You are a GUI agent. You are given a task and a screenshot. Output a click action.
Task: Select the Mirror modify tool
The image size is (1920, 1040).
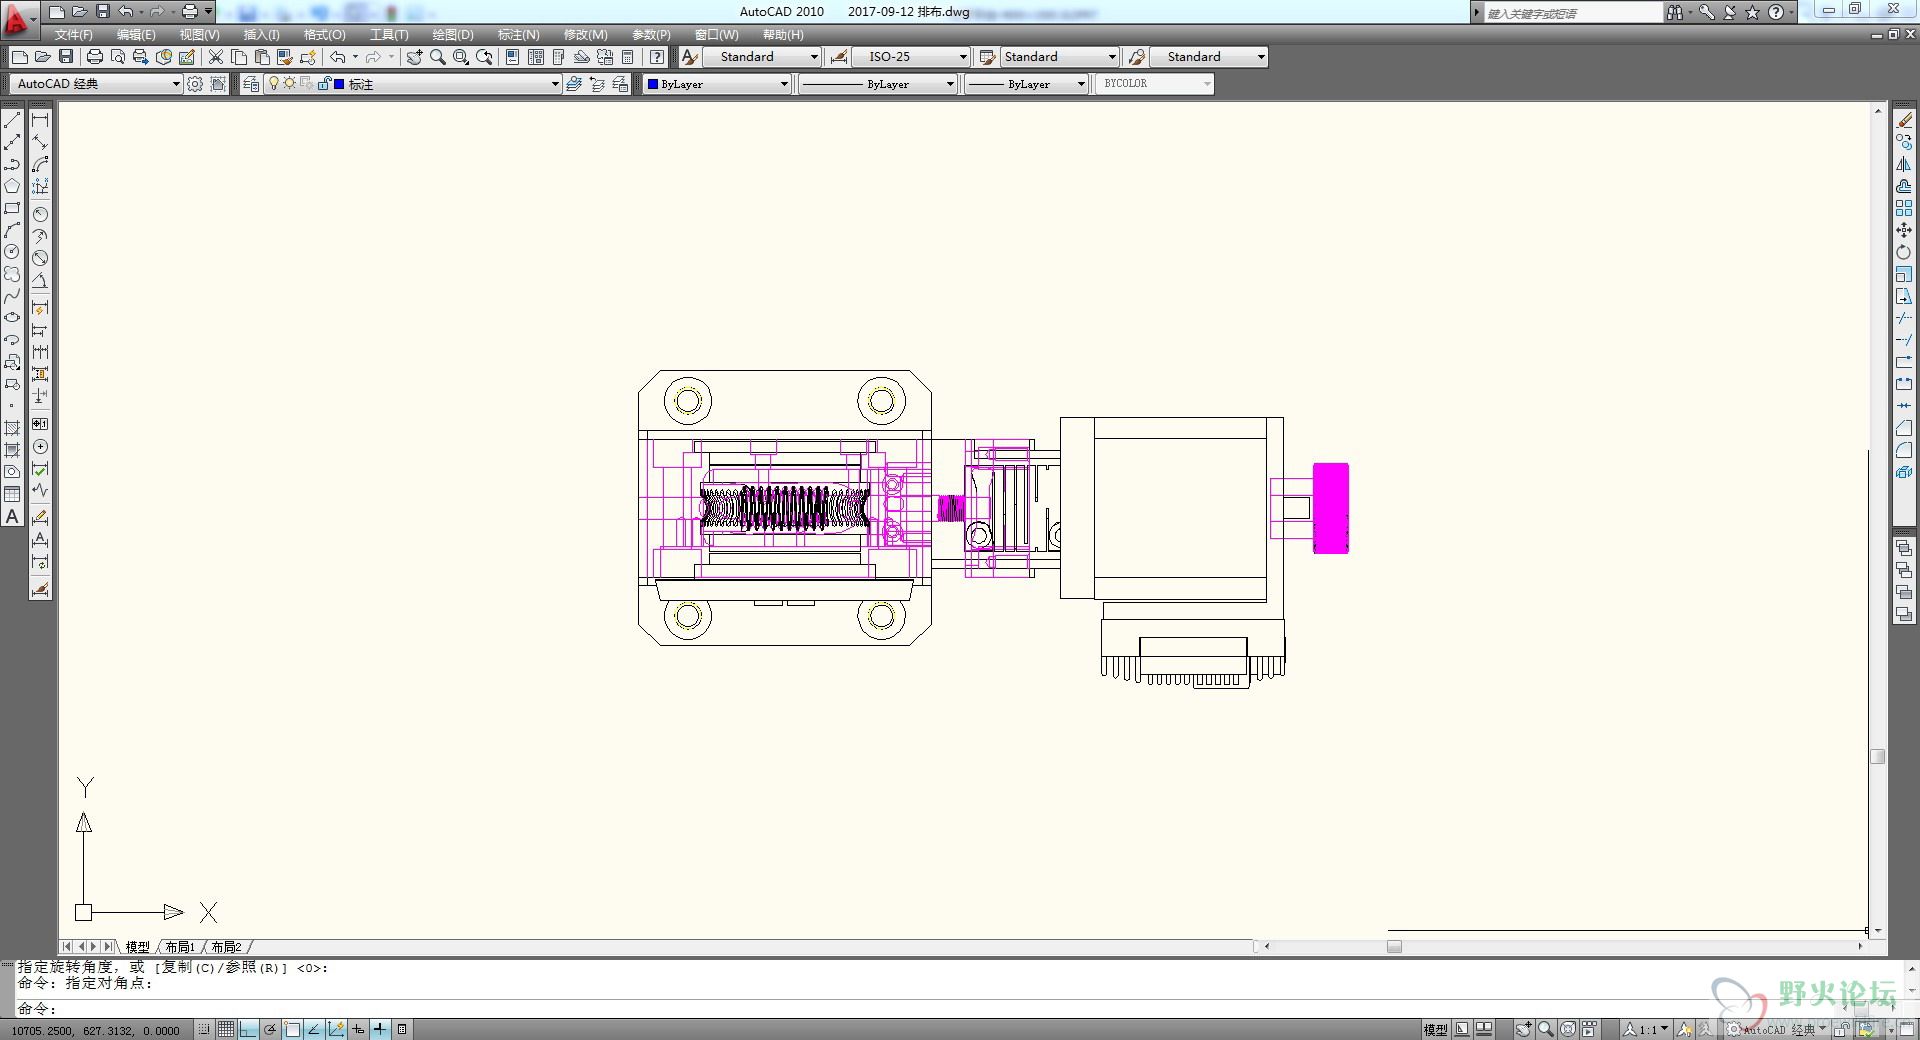[1904, 164]
